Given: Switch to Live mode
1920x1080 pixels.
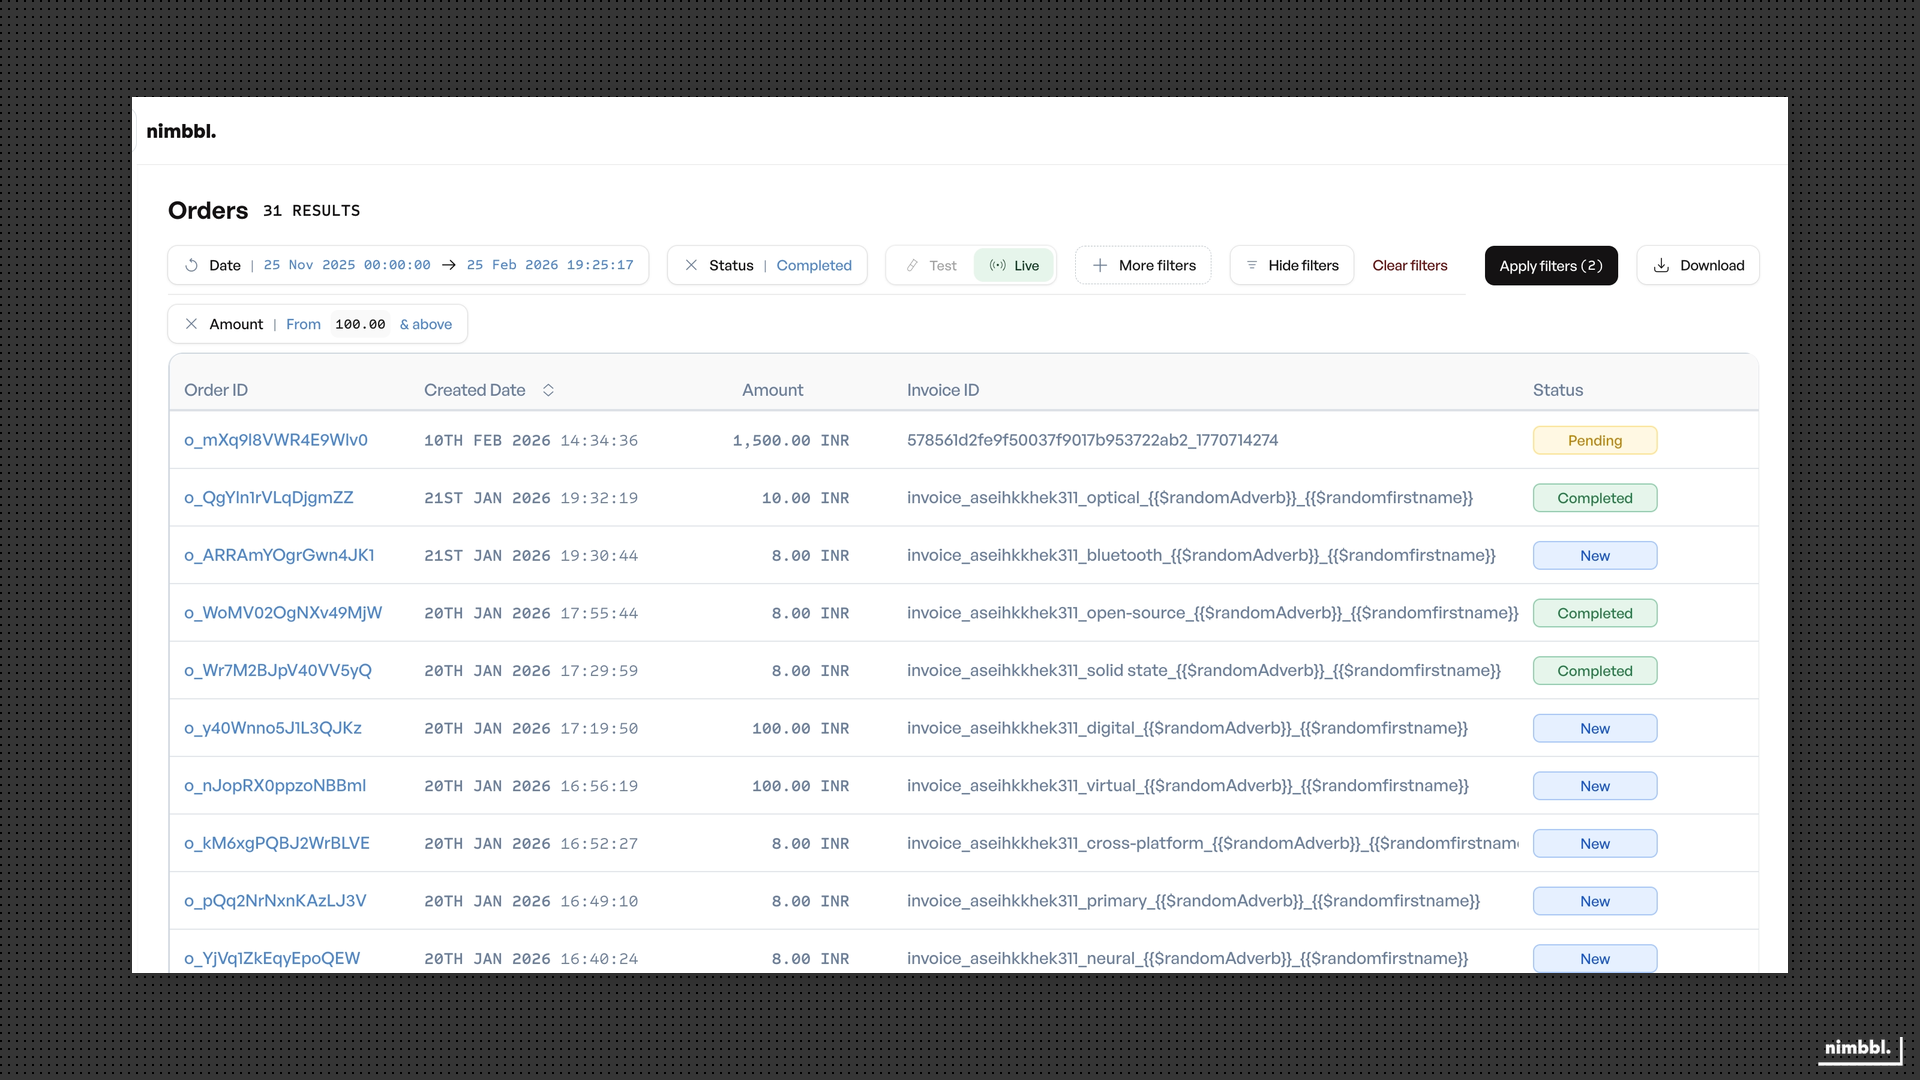Looking at the screenshot, I should click(1014, 265).
